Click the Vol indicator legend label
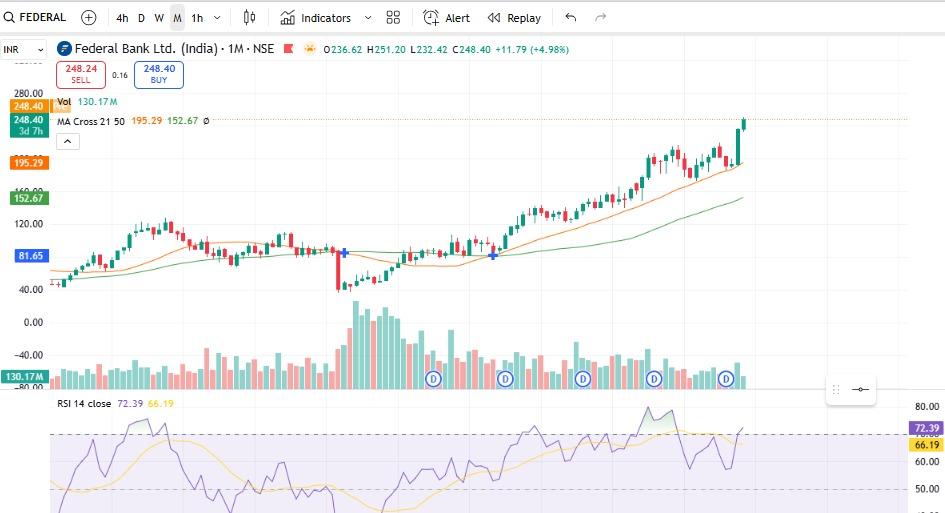 [64, 102]
